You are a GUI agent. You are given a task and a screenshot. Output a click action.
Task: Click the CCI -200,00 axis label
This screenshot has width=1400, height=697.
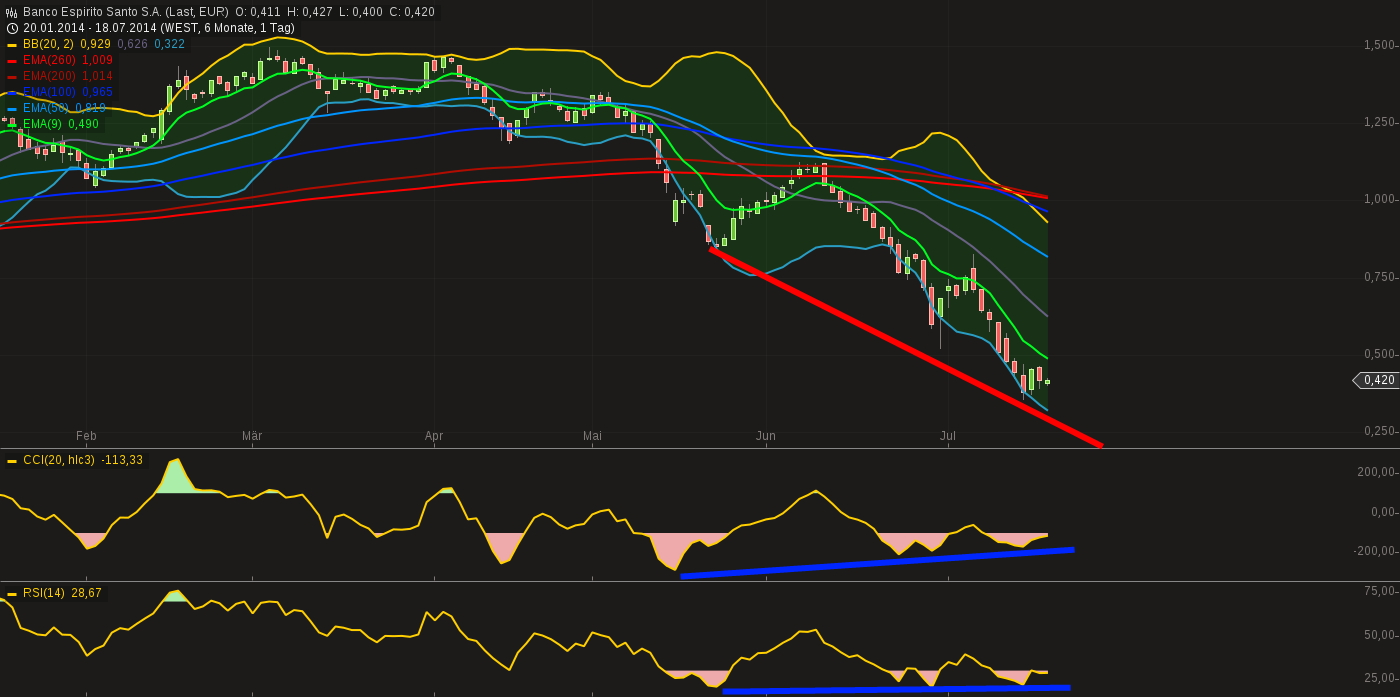pos(1374,551)
